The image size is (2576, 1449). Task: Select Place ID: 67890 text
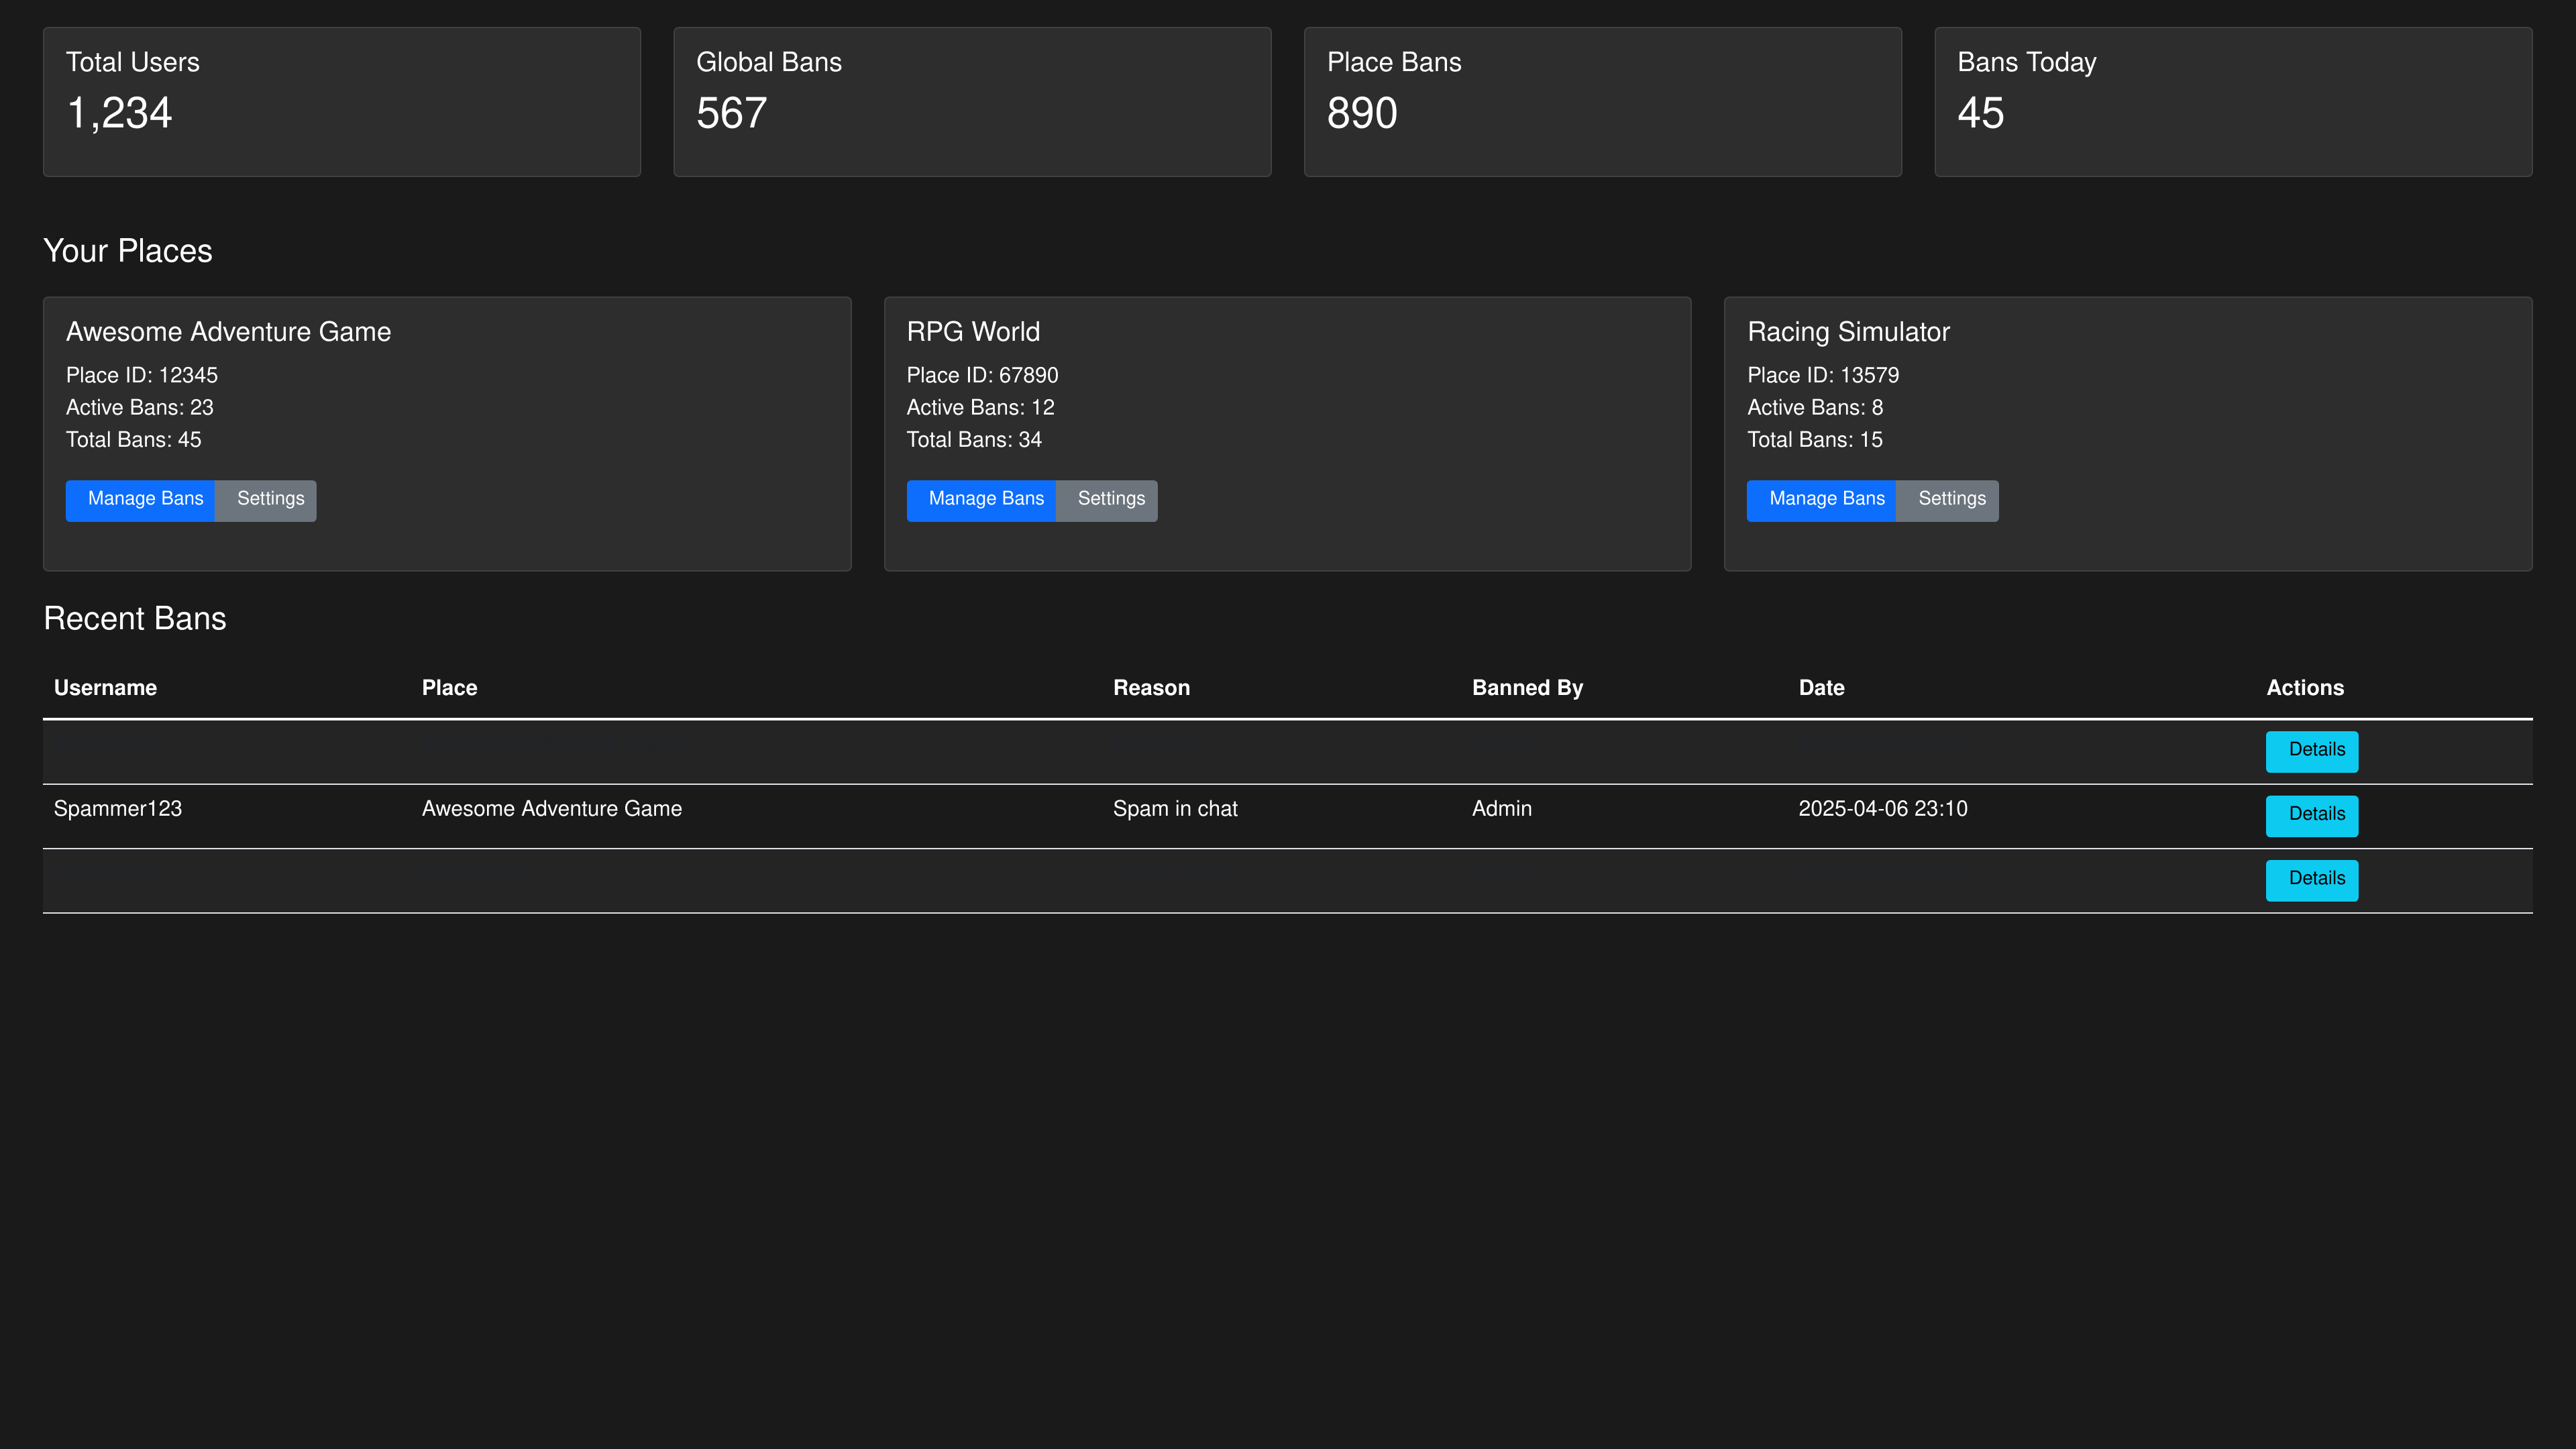[982, 375]
